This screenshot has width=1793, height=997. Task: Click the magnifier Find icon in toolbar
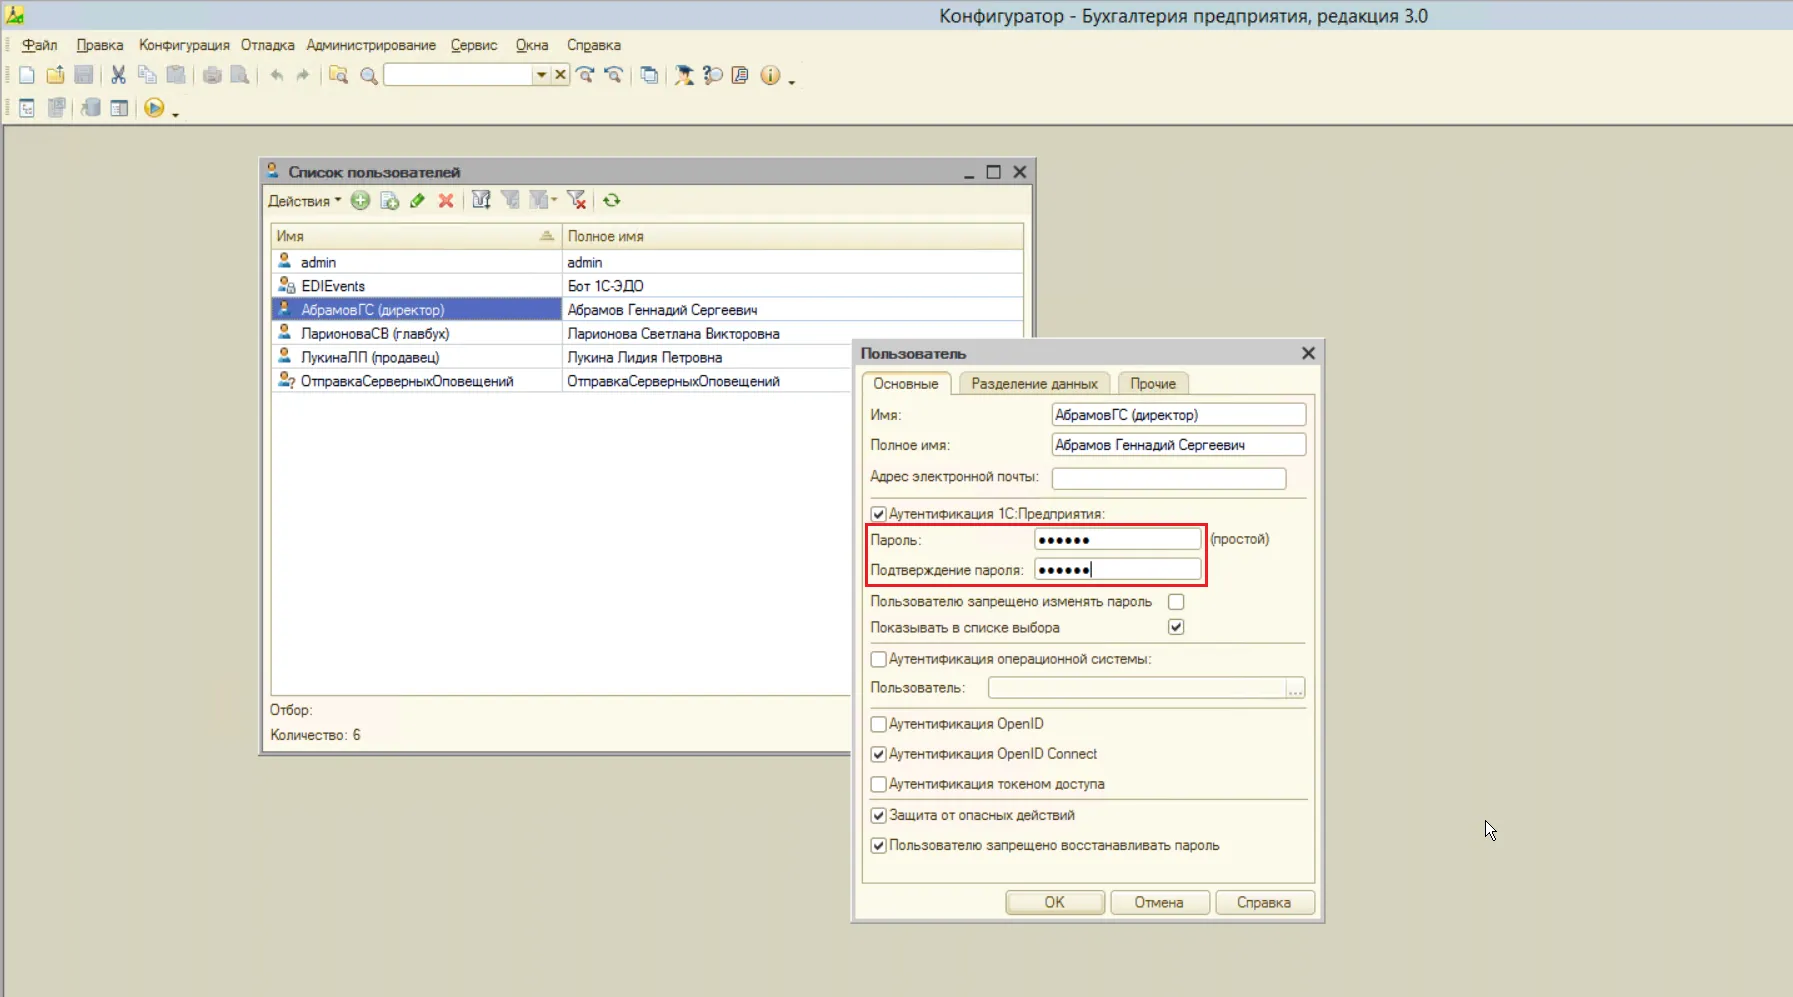pos(368,76)
